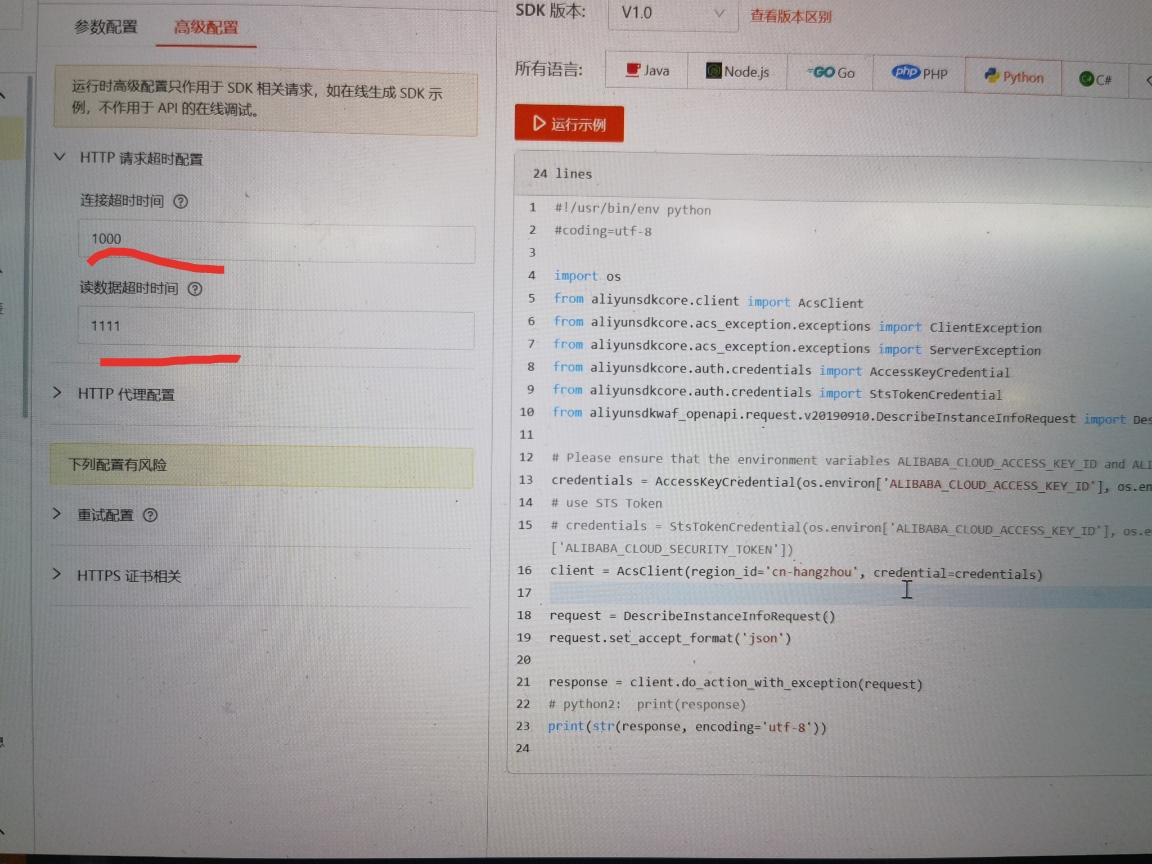Open the 查看版本区别 link

point(791,16)
